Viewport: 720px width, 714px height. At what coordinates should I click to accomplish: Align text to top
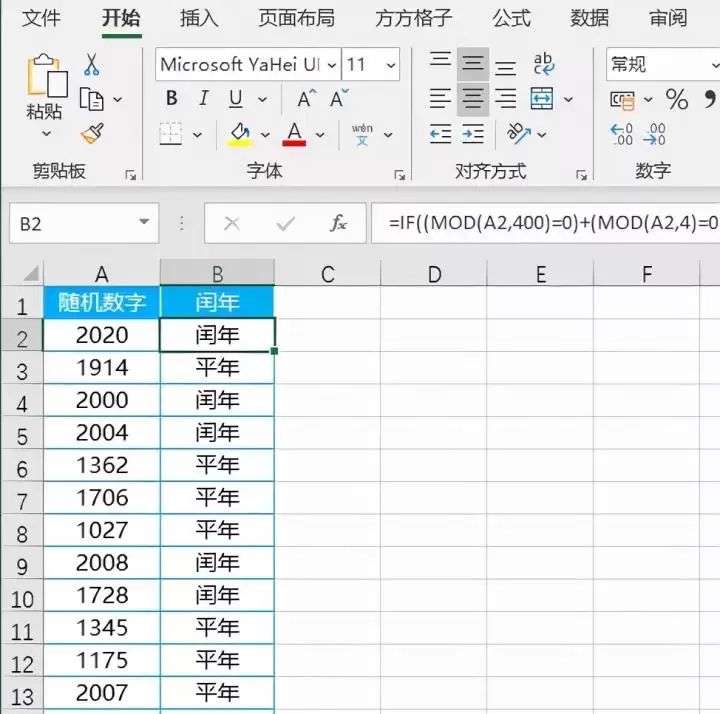coord(440,60)
